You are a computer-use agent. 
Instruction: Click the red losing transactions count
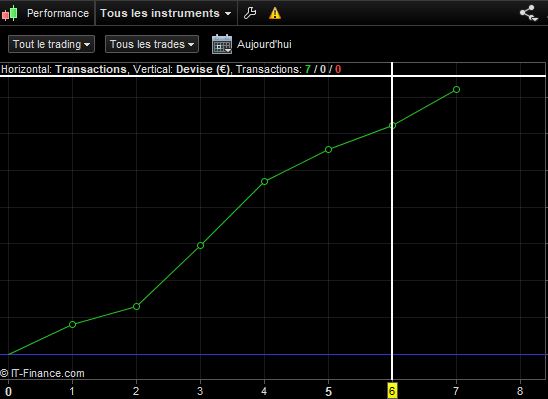tap(338, 69)
